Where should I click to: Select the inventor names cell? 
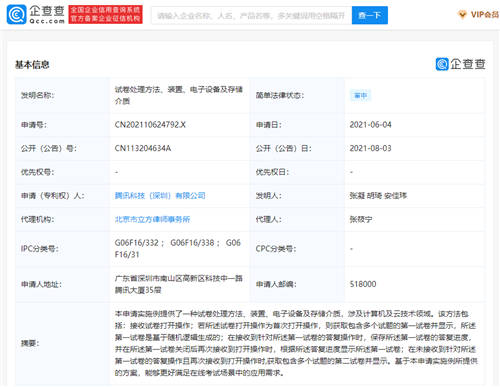point(378,196)
